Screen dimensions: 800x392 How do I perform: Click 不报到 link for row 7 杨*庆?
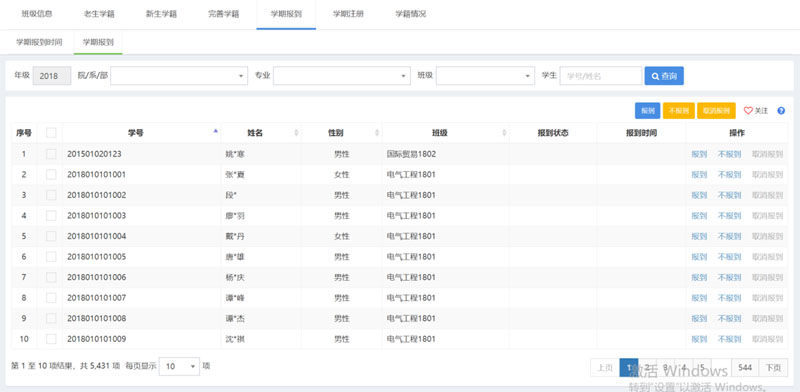729,277
